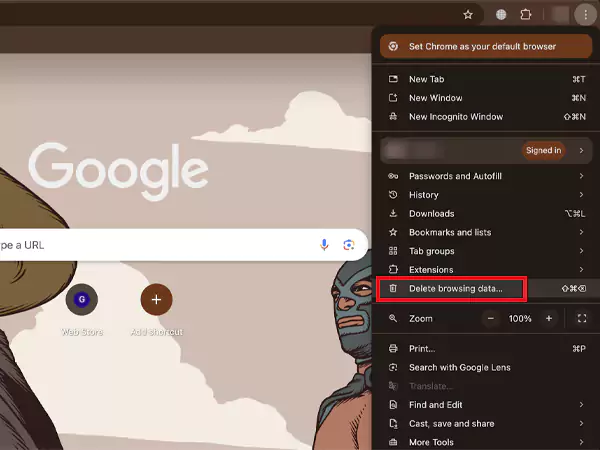Click the incognito icon beside New Incognito Window
Screen dimensions: 600x450
(393, 116)
